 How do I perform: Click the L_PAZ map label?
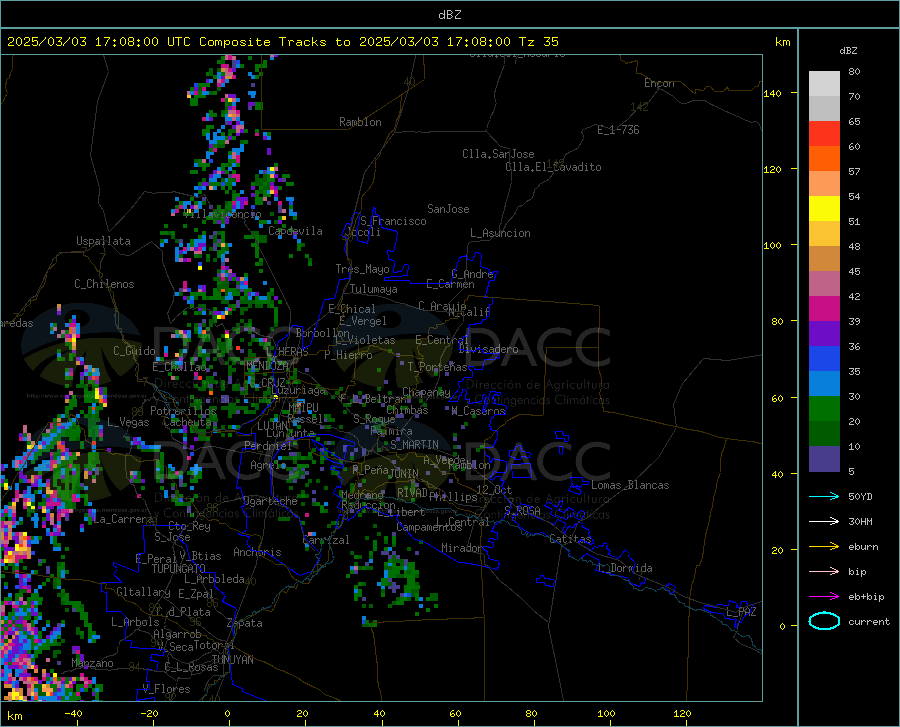tap(741, 612)
